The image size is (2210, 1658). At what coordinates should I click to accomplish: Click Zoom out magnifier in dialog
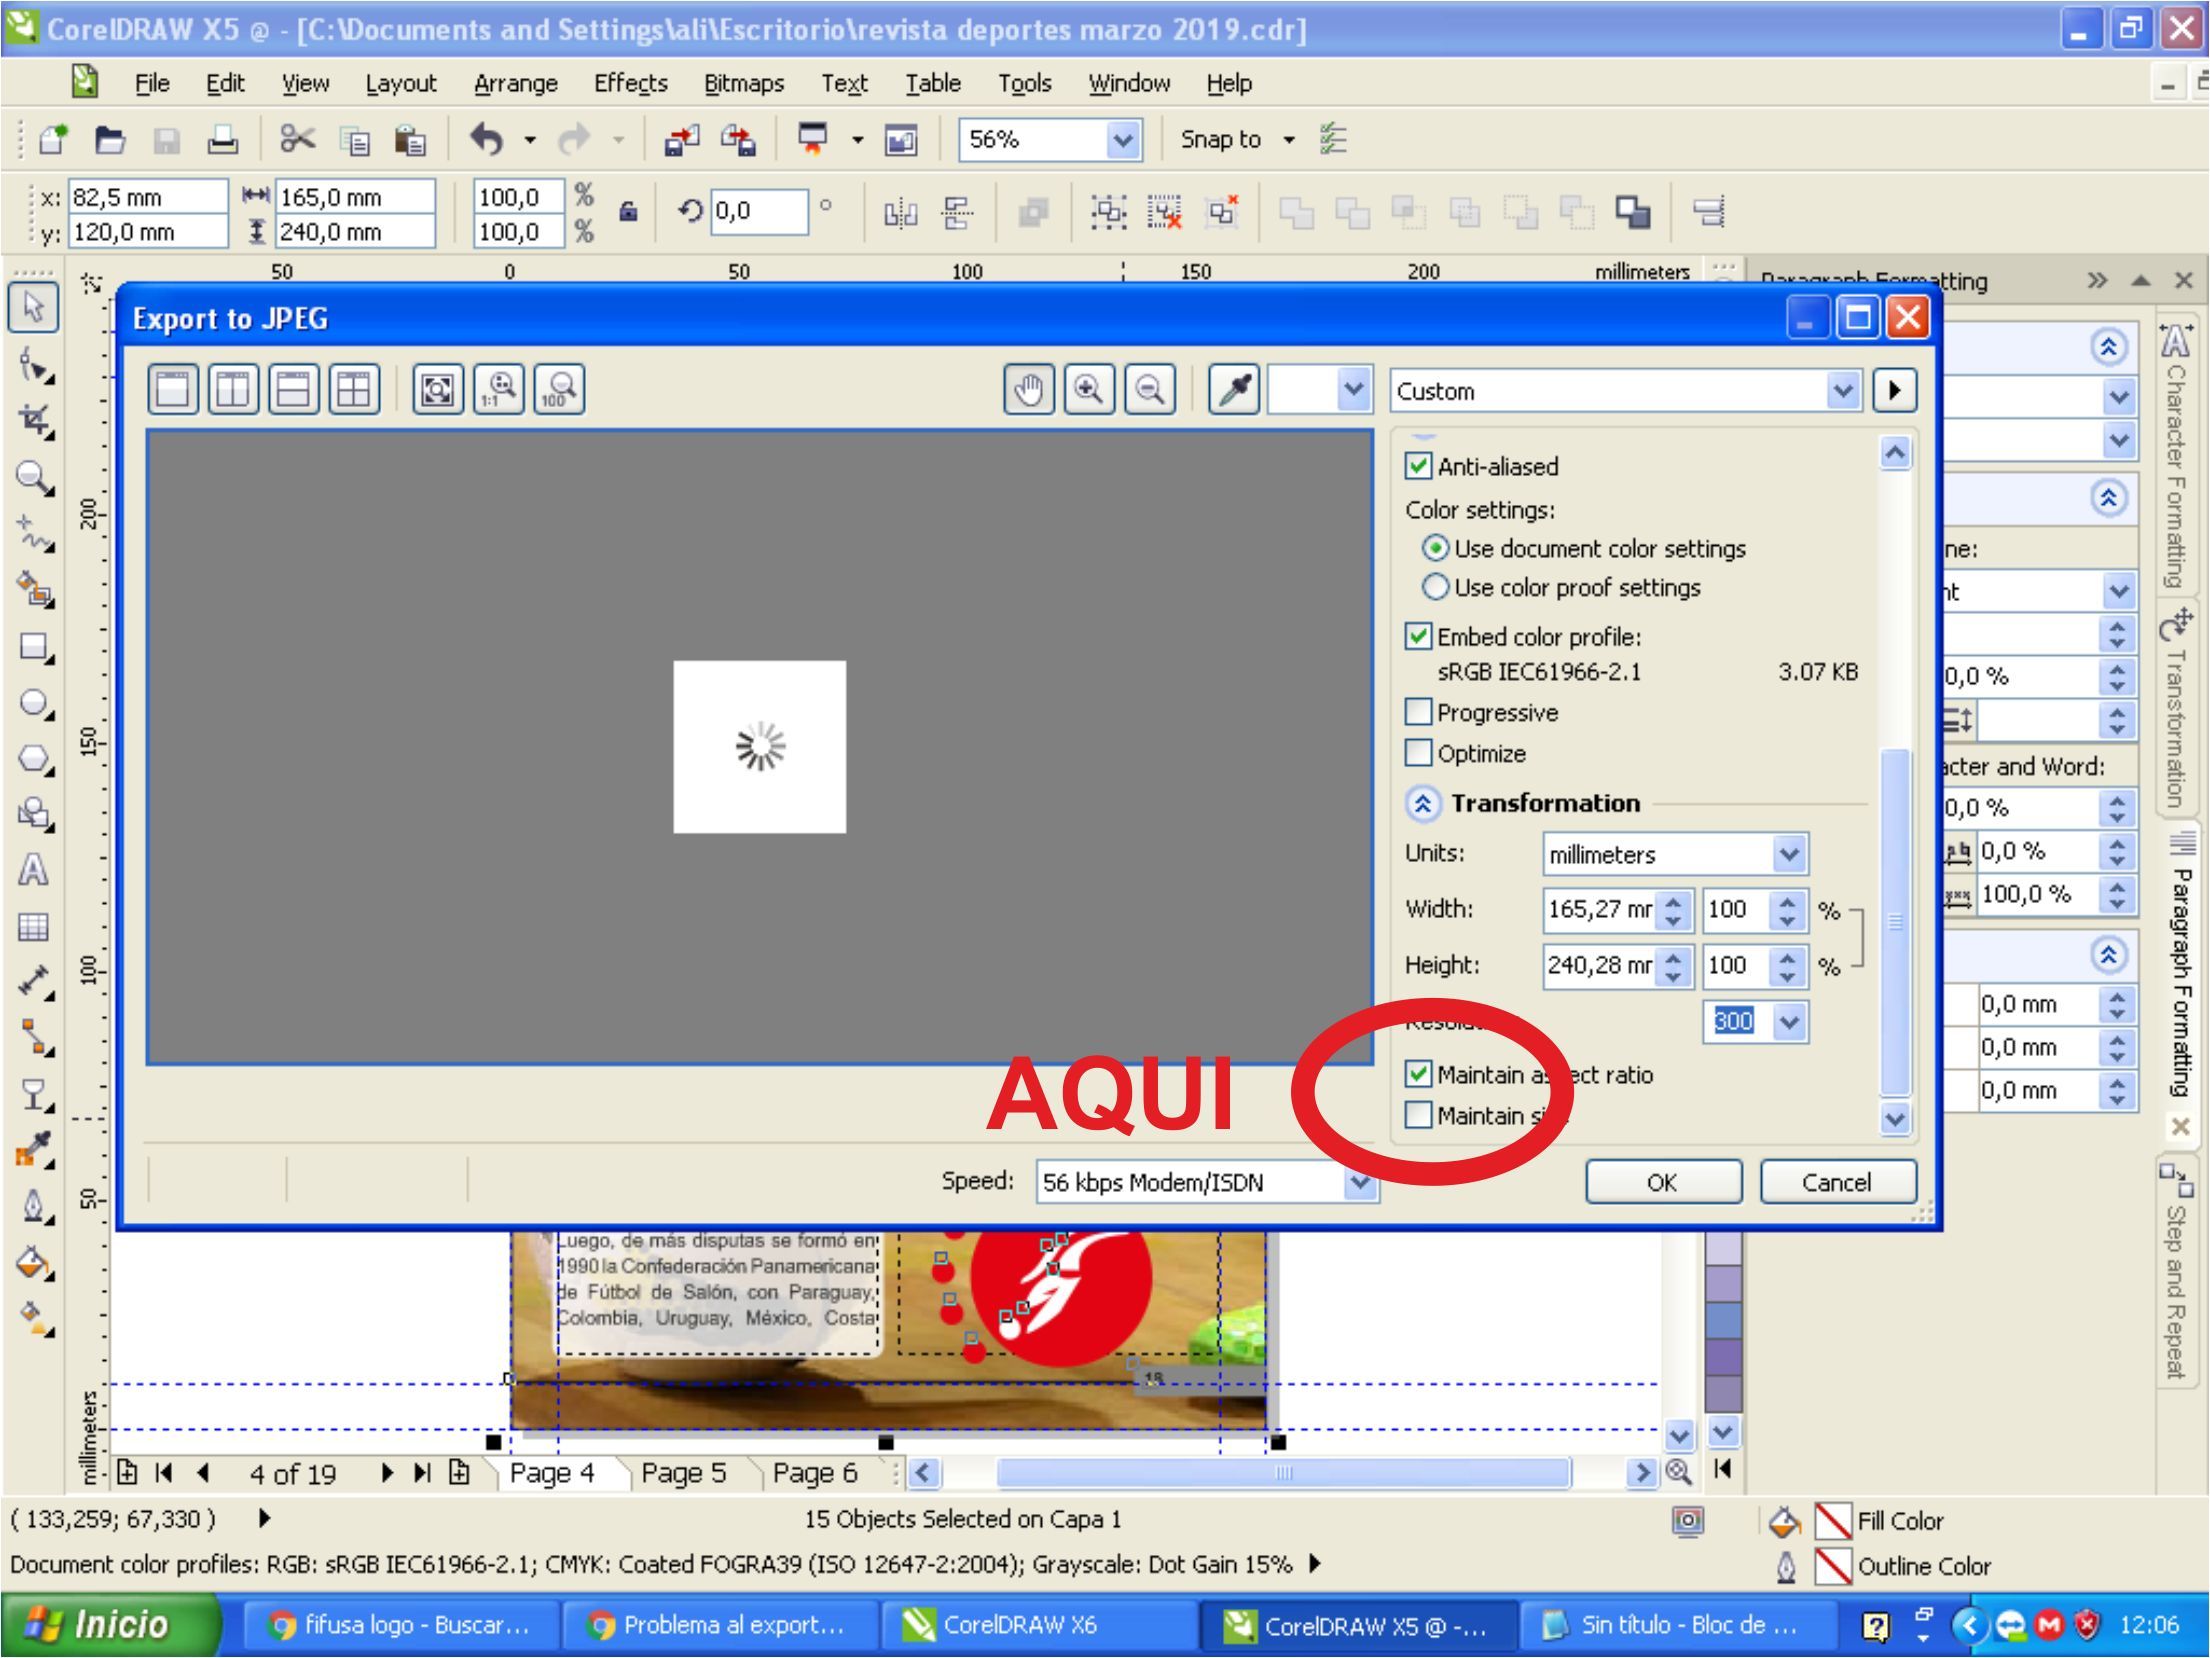(1150, 389)
